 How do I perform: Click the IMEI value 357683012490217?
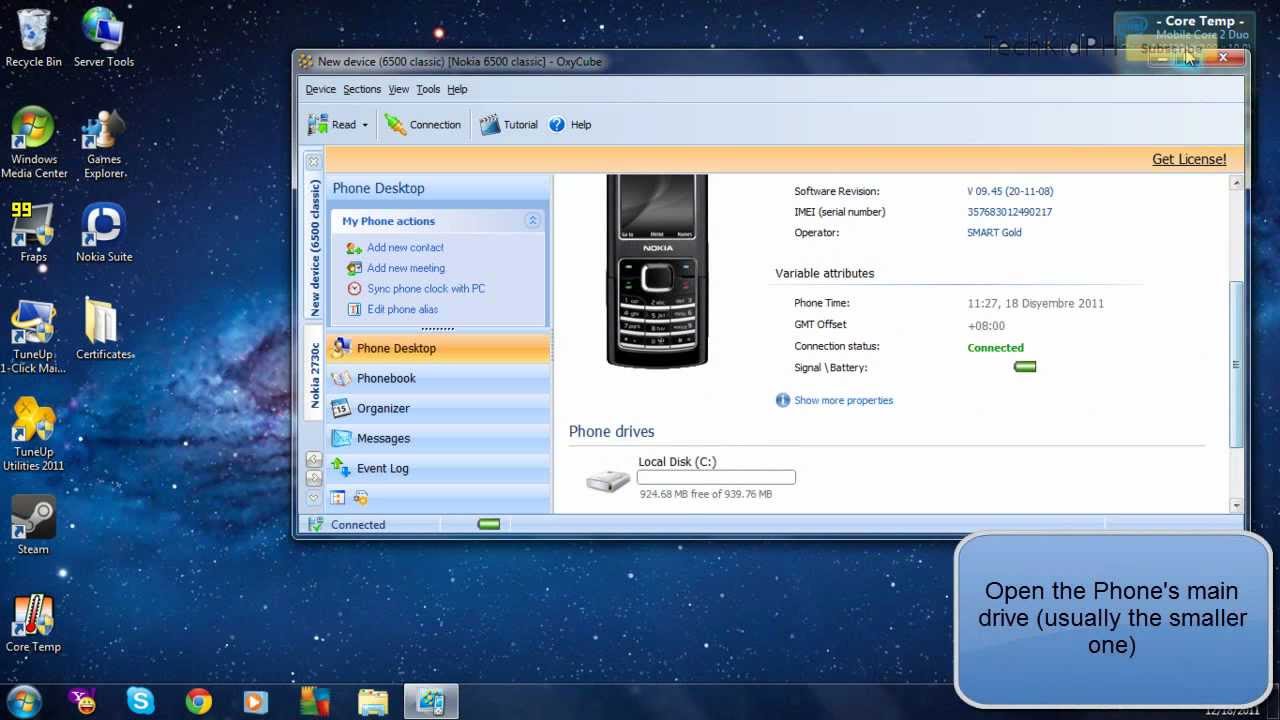point(1009,212)
